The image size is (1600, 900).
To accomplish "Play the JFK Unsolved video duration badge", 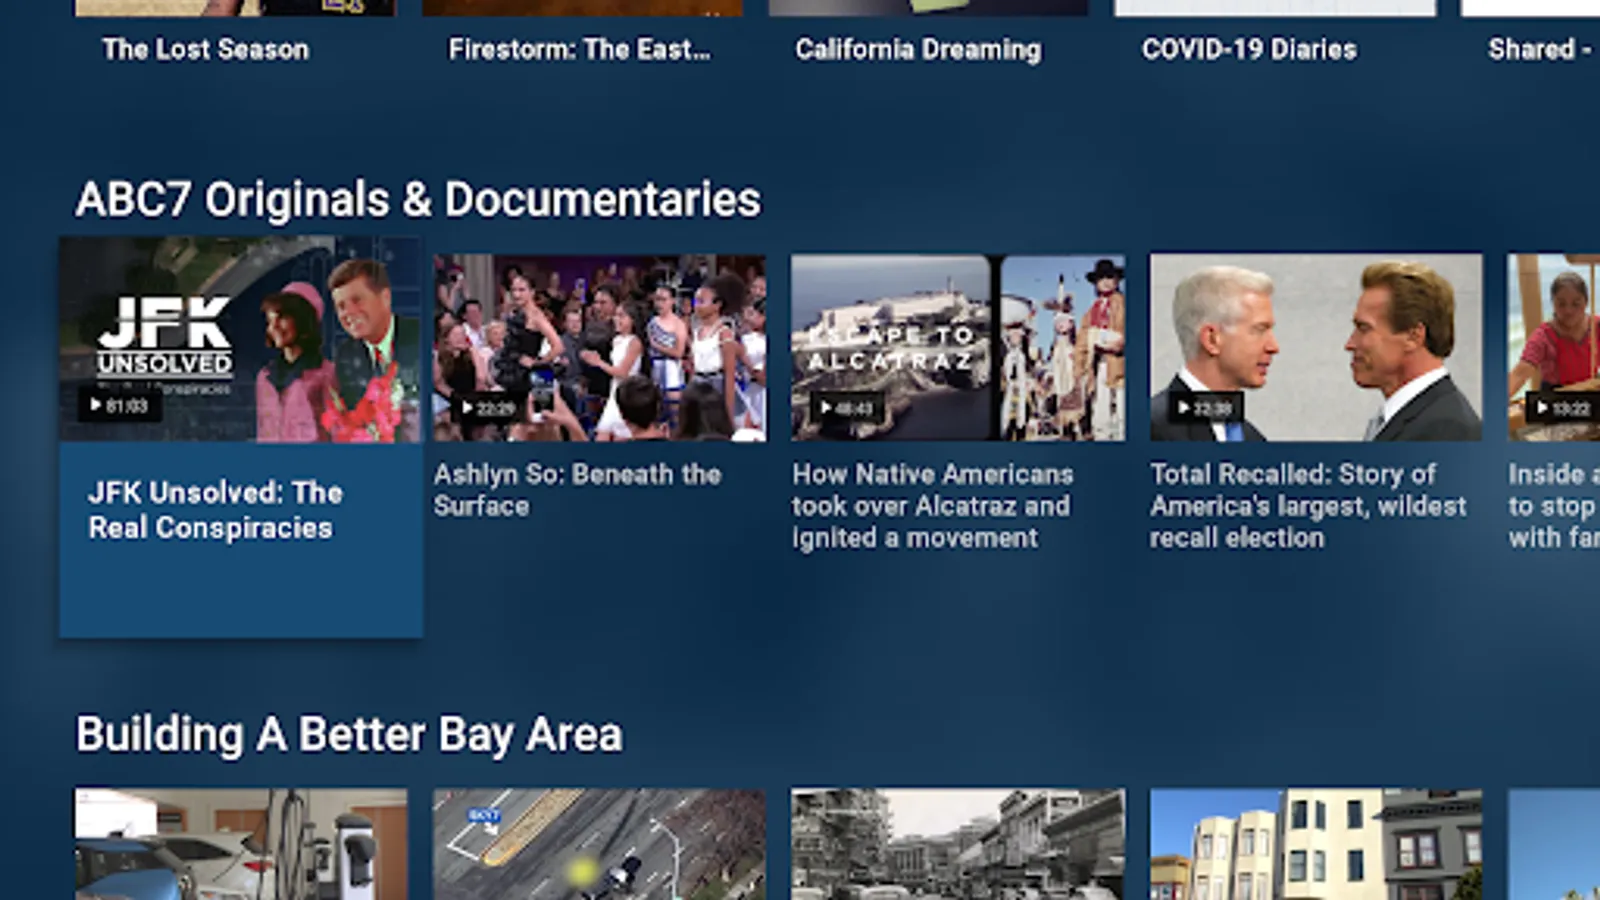I will click(120, 405).
